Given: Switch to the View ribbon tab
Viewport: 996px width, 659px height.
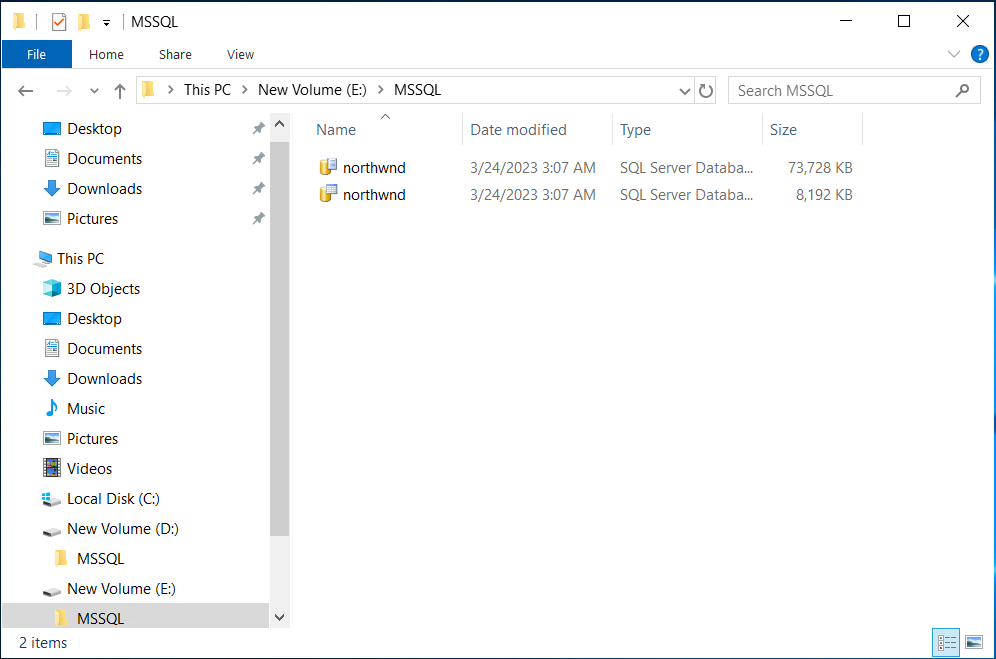Looking at the screenshot, I should tap(240, 54).
